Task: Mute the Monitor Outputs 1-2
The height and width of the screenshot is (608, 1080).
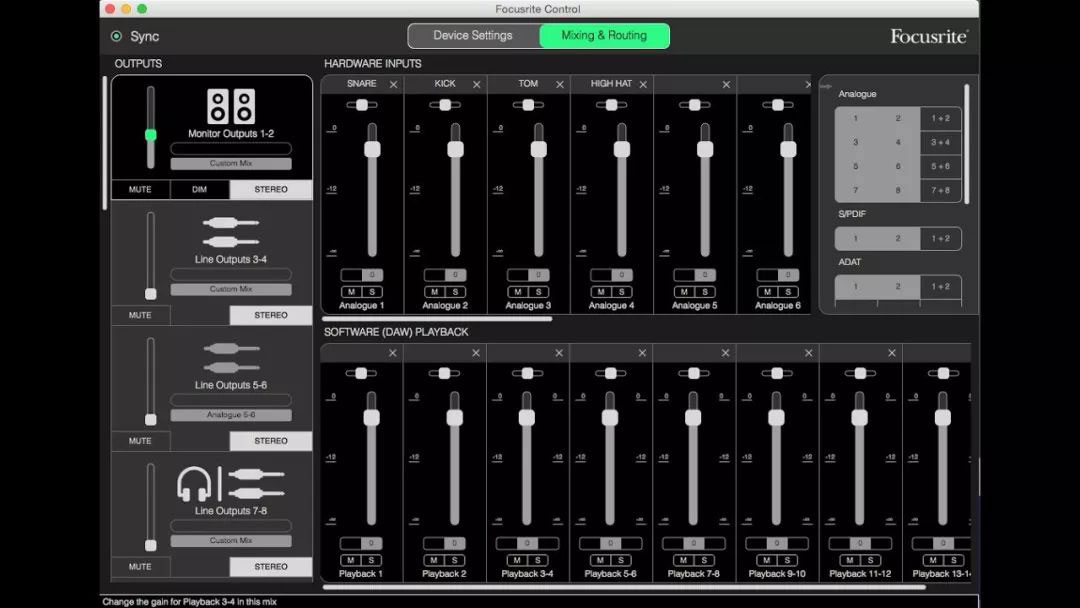Action: (140, 189)
